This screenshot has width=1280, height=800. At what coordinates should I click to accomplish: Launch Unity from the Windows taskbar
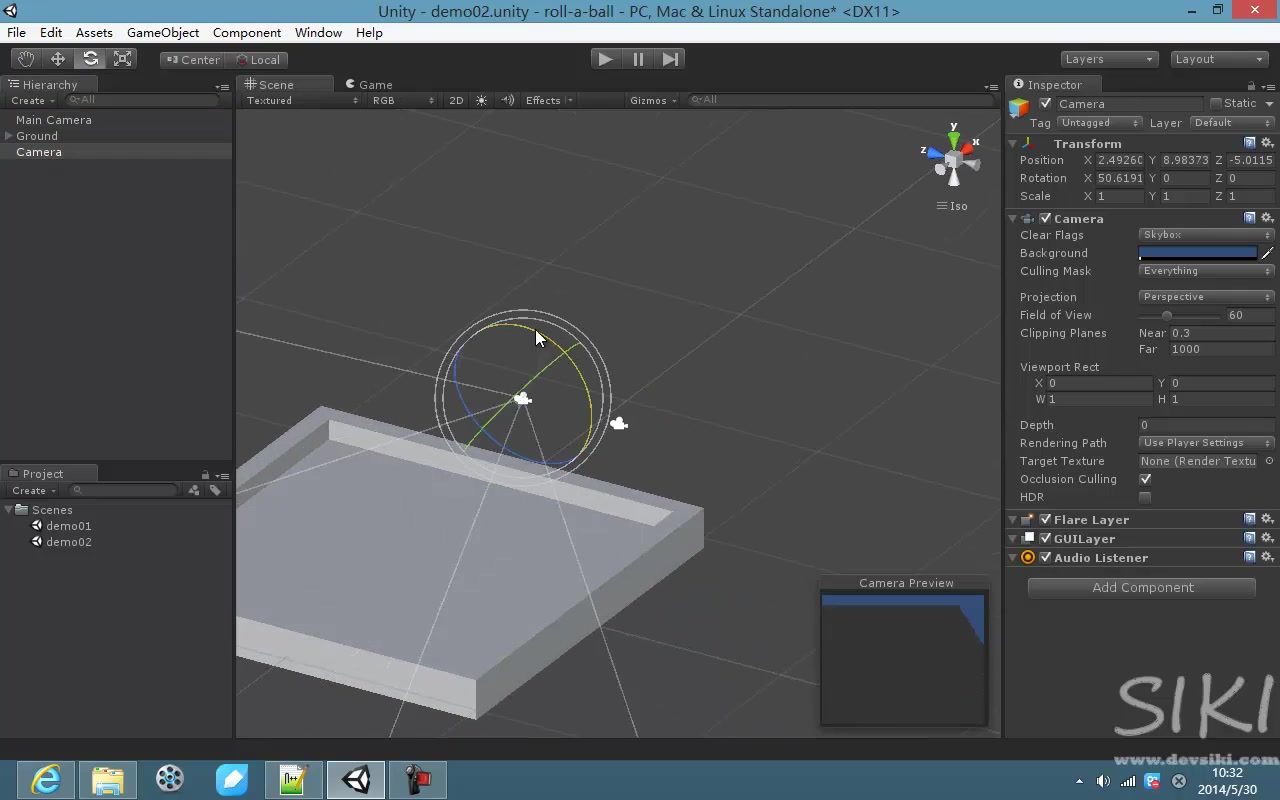click(355, 780)
